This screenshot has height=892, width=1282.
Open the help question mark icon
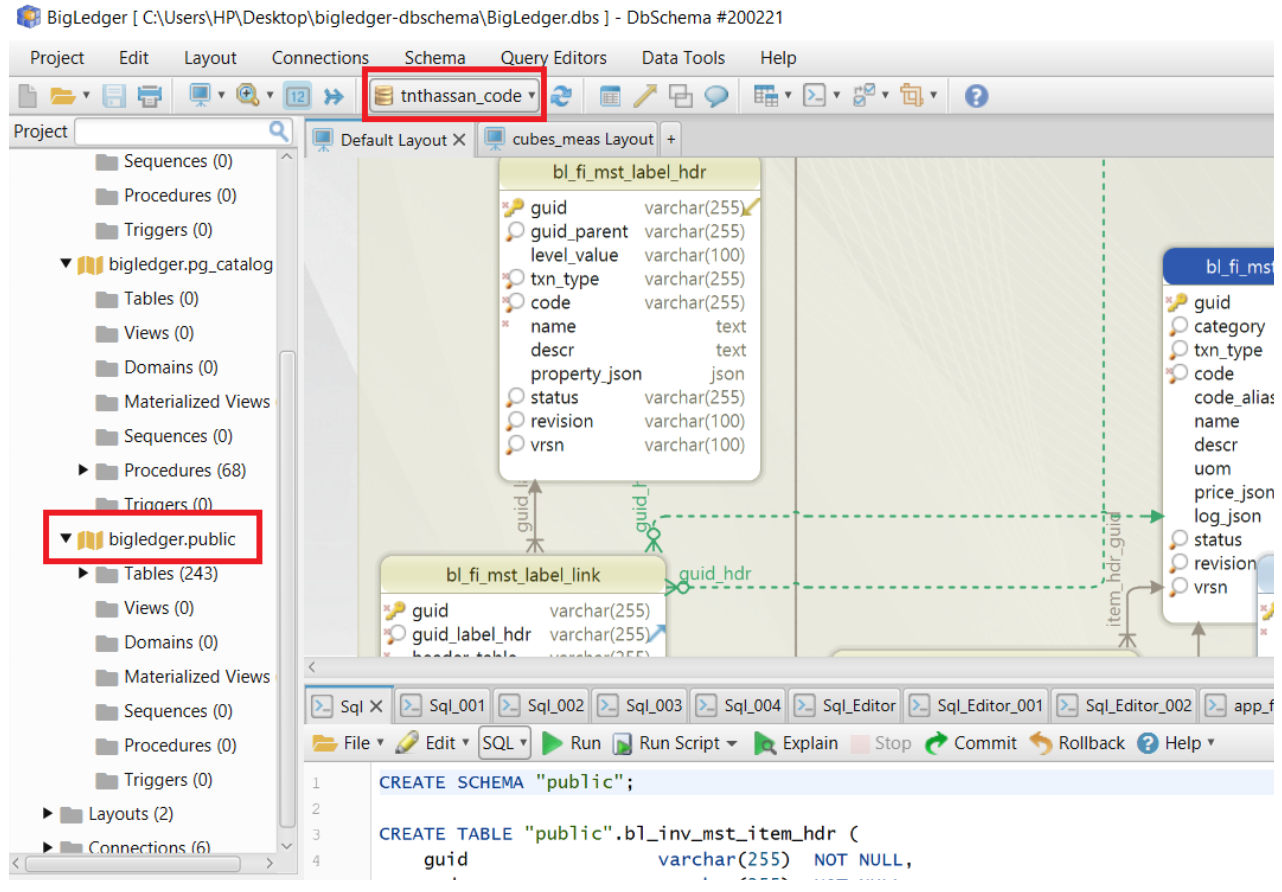[976, 96]
